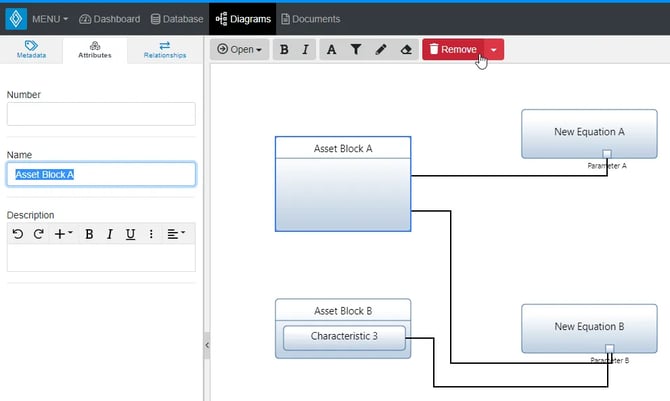This screenshot has width=670, height=401.
Task: Open the Database section
Action: 177,19
